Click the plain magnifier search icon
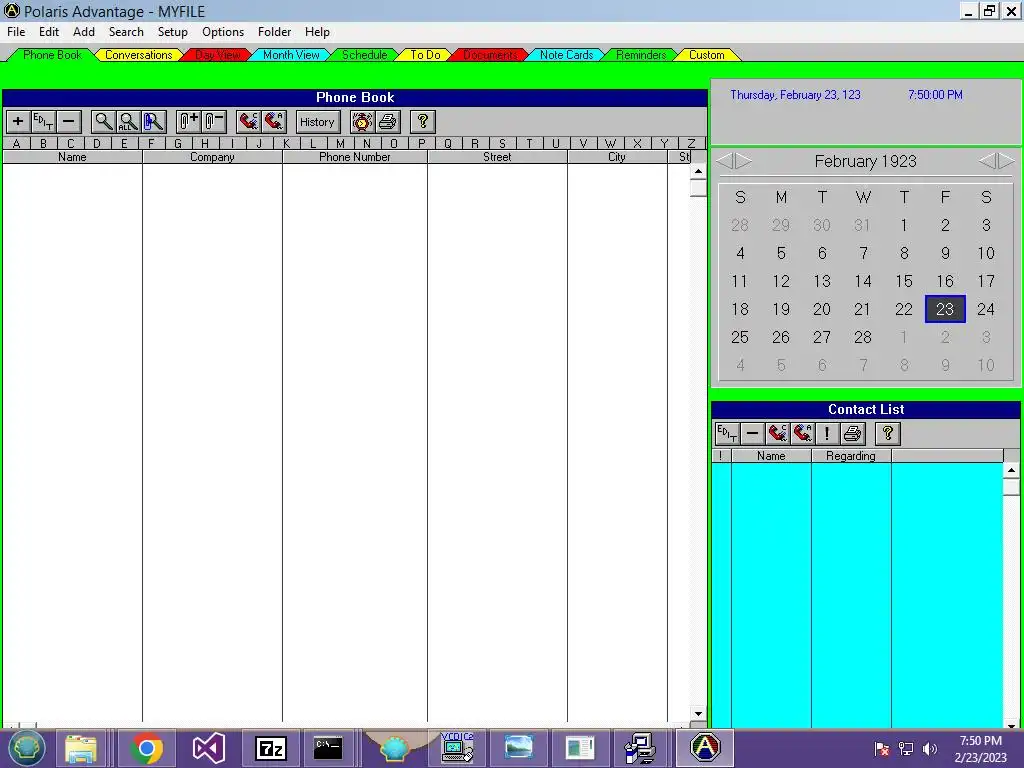 click(x=103, y=121)
